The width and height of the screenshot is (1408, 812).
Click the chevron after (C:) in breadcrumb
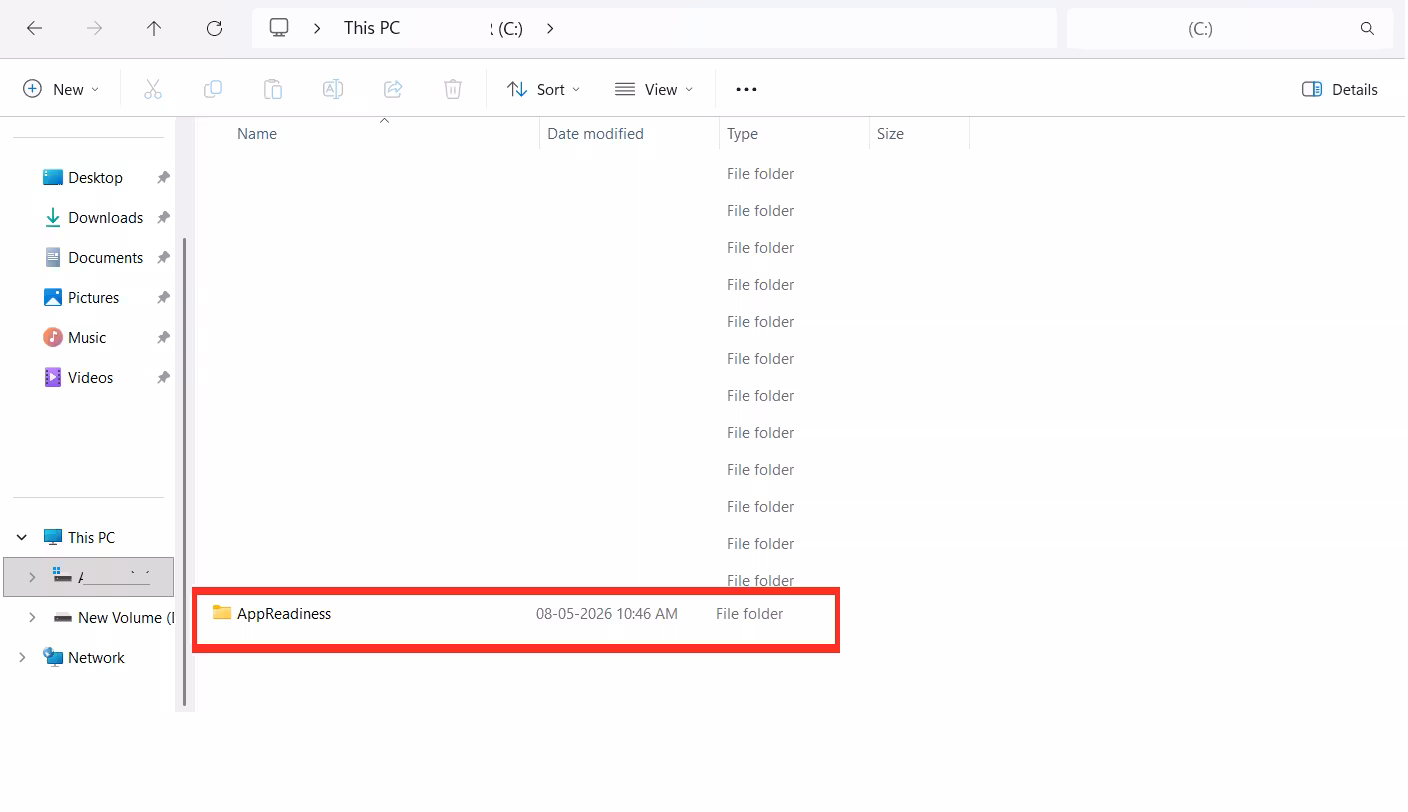pyautogui.click(x=550, y=28)
